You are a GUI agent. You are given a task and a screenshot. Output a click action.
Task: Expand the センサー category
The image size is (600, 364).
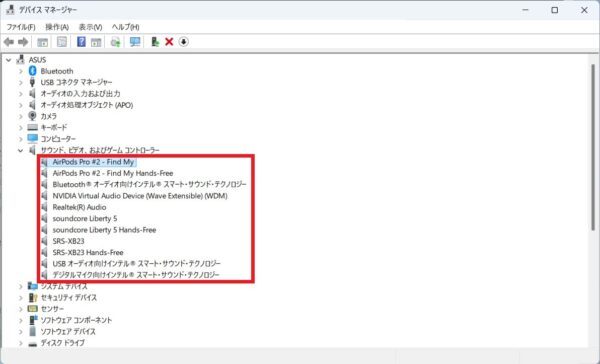tap(21, 309)
